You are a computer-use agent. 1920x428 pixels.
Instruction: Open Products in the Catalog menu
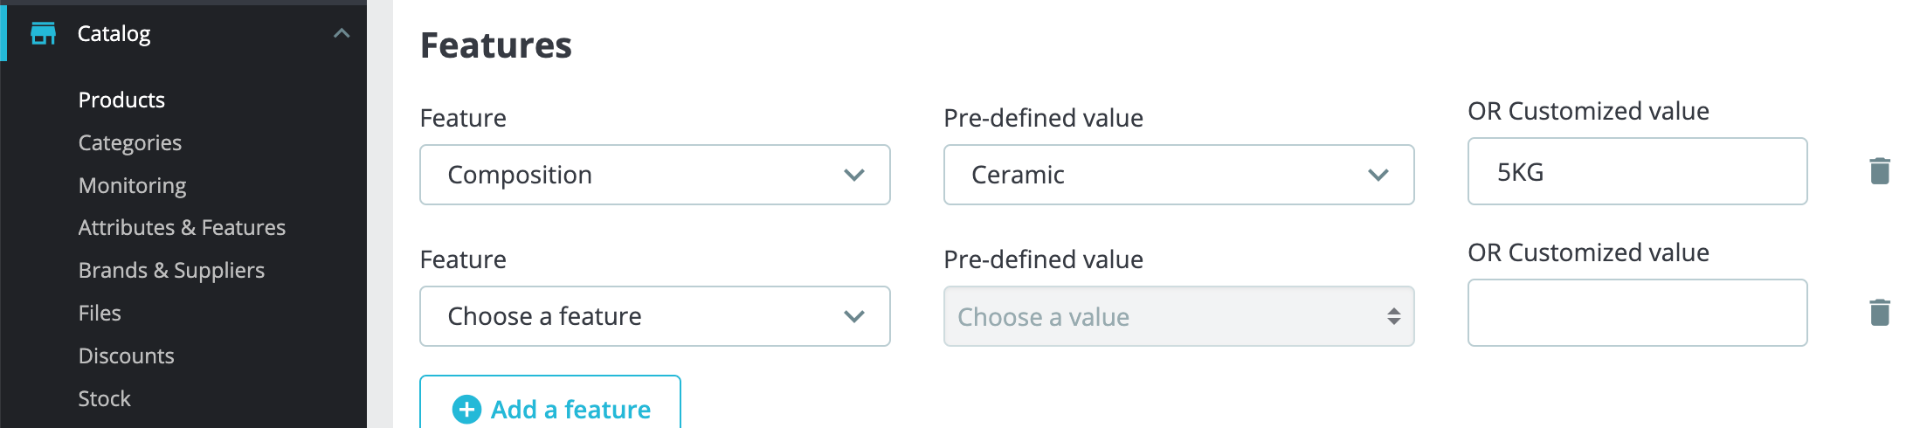coord(121,100)
